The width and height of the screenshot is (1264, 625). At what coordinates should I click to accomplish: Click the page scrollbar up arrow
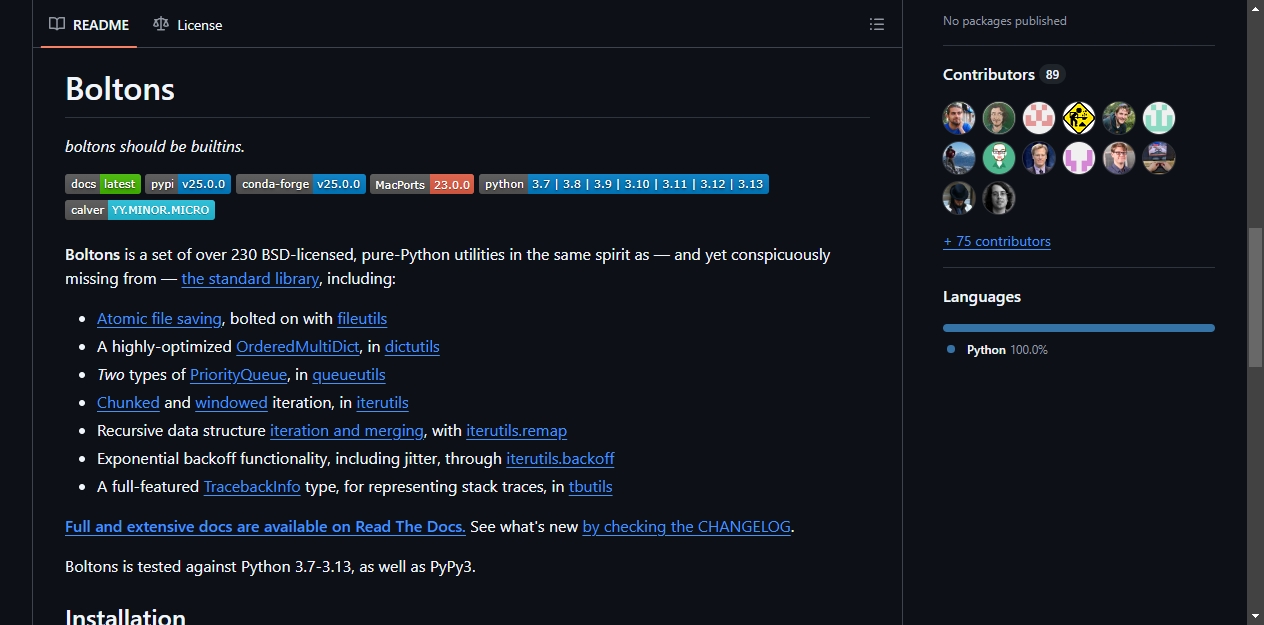[1255, 8]
